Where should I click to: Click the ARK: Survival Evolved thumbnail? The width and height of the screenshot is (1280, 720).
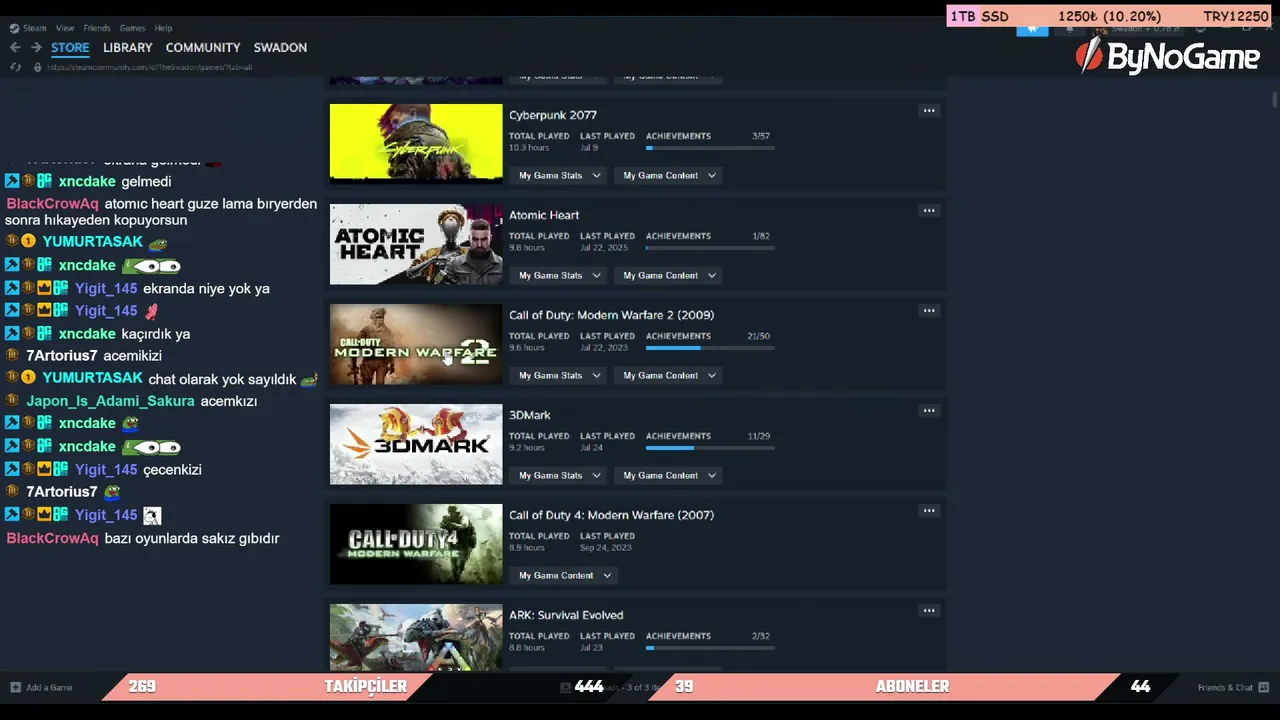click(416, 637)
